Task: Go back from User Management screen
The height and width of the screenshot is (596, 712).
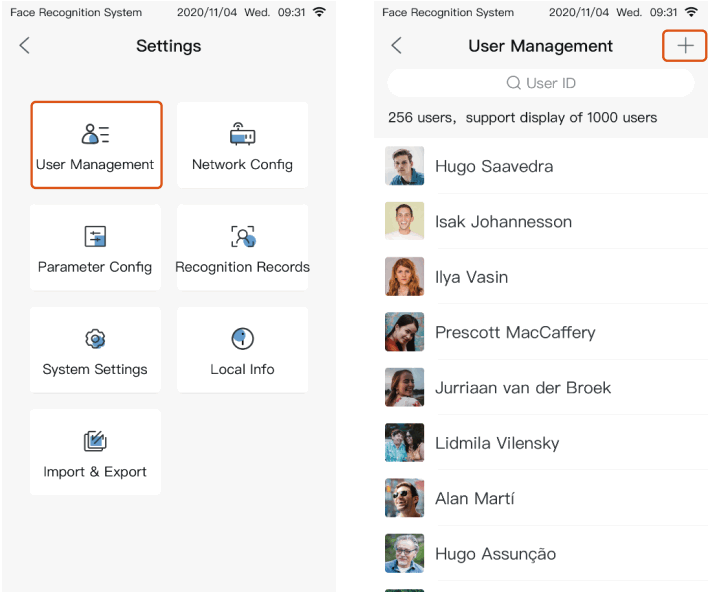Action: point(396,46)
